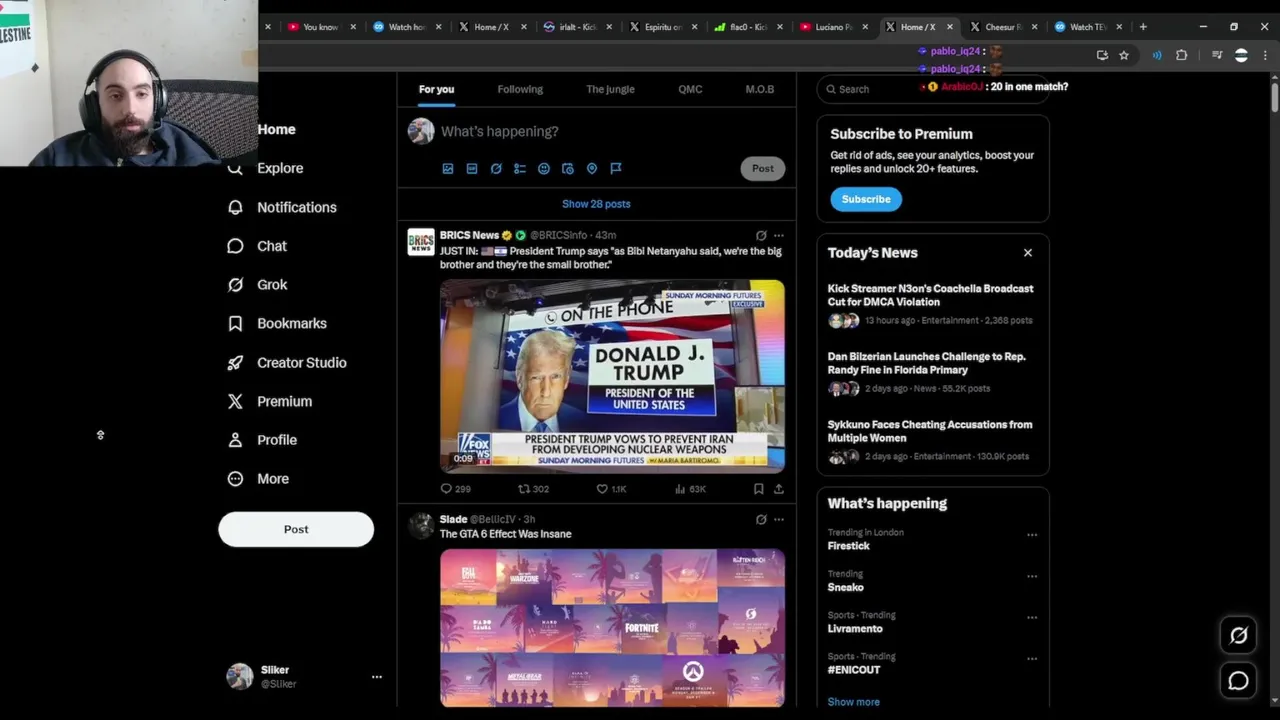This screenshot has width=1280, height=720.
Task: Open emoji picker in composer
Action: pyautogui.click(x=544, y=169)
